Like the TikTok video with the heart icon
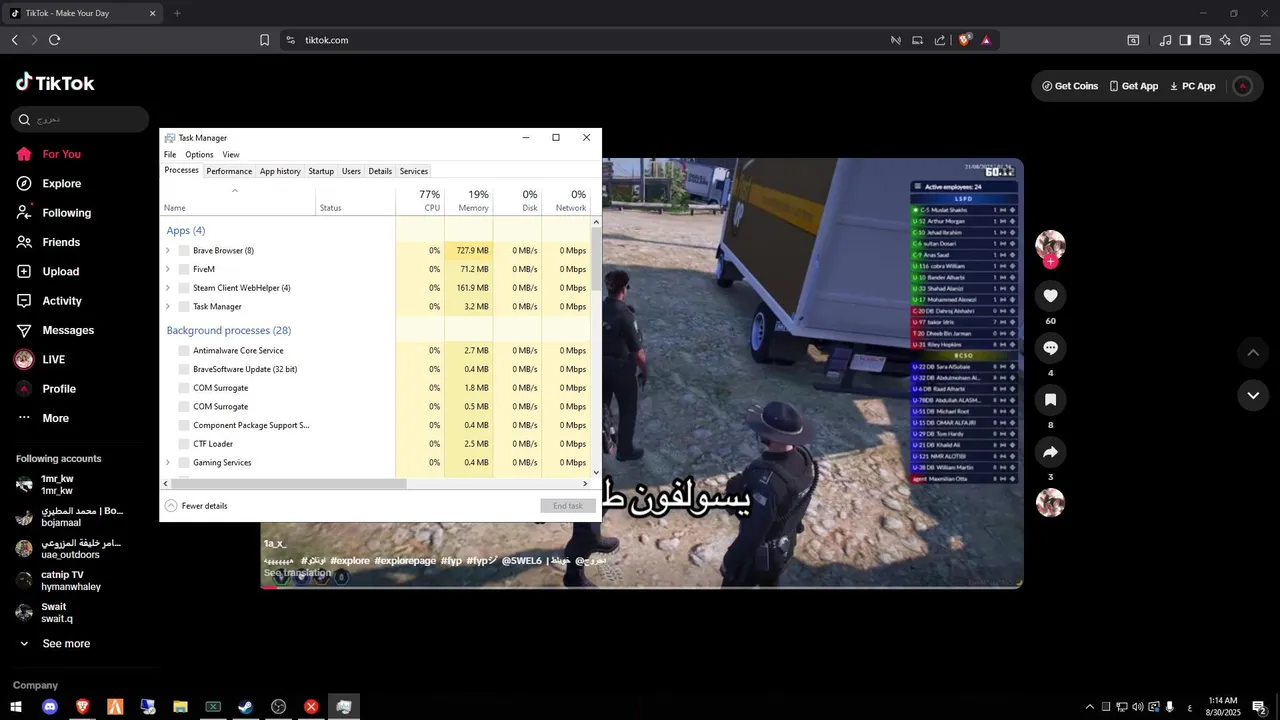Screen dimensions: 1280x720 (1050, 296)
